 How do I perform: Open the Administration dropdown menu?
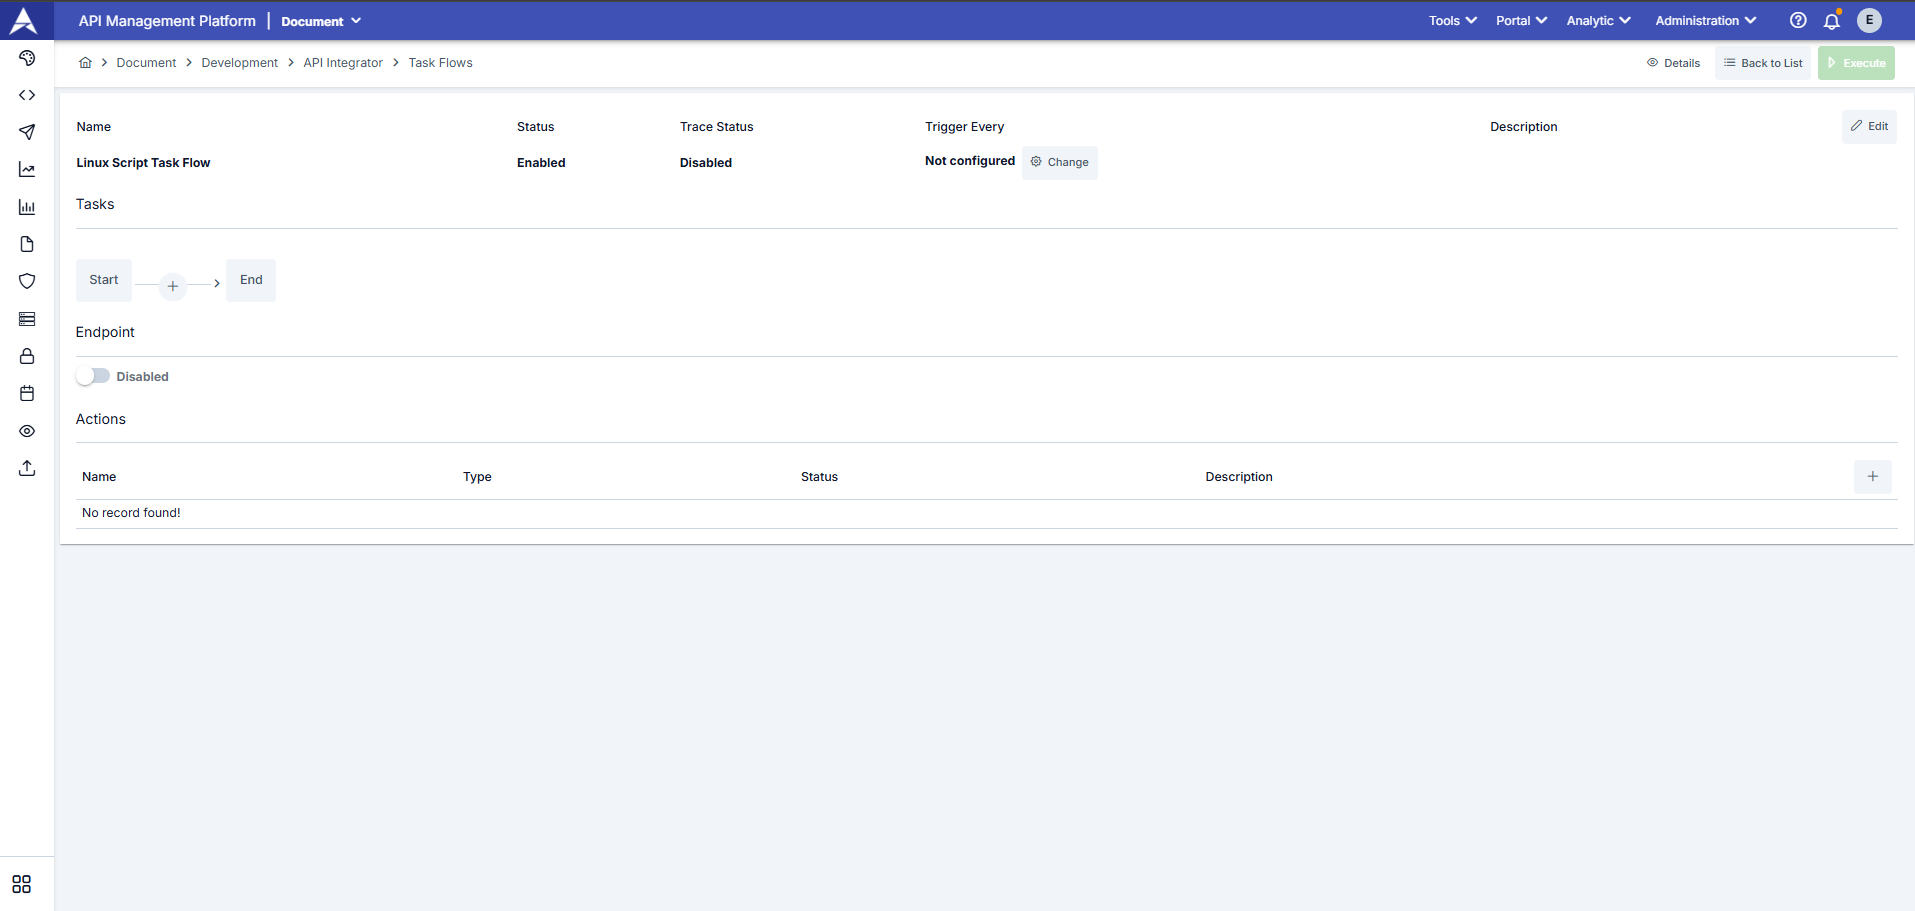coord(1705,21)
